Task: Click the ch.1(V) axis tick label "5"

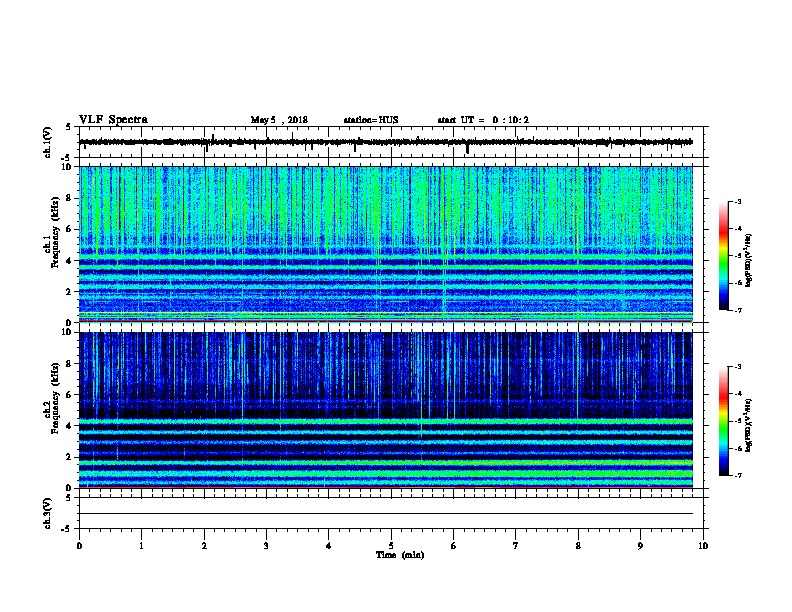Action: point(69,127)
